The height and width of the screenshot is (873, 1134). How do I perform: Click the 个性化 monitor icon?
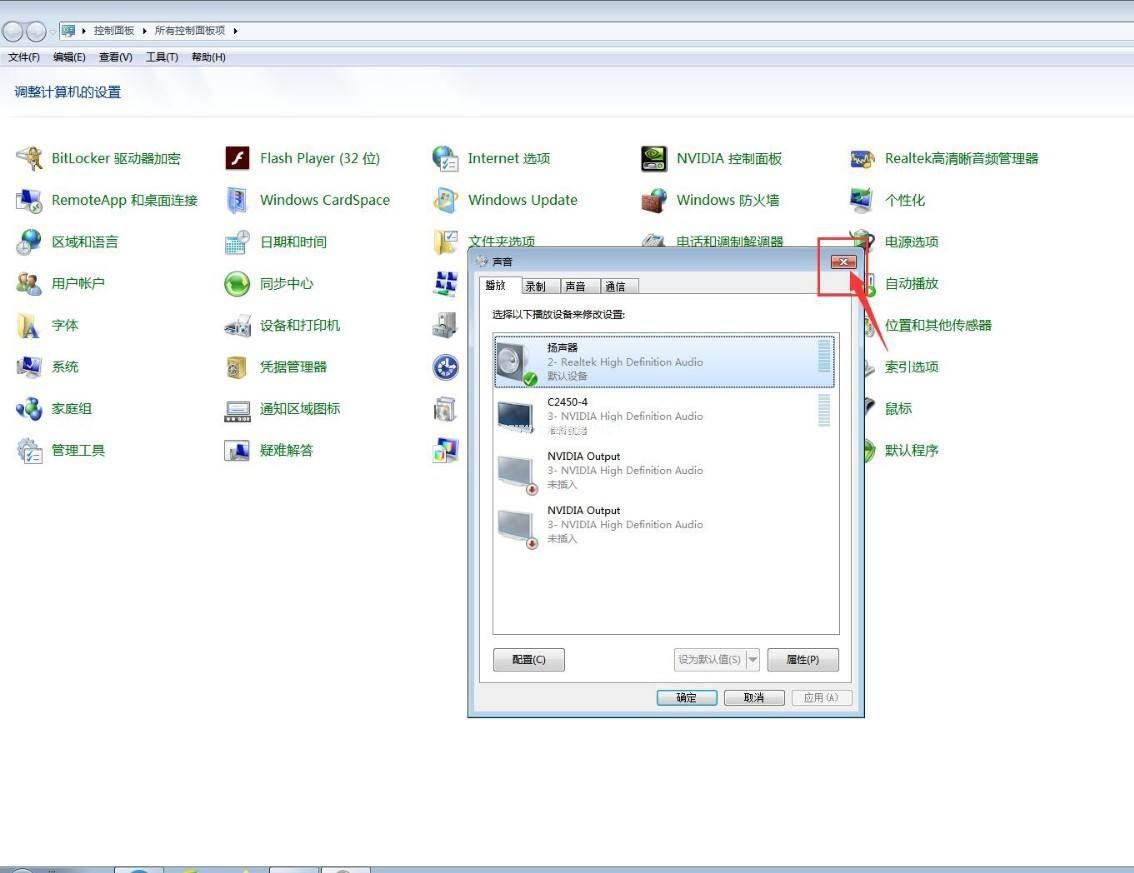(x=862, y=200)
